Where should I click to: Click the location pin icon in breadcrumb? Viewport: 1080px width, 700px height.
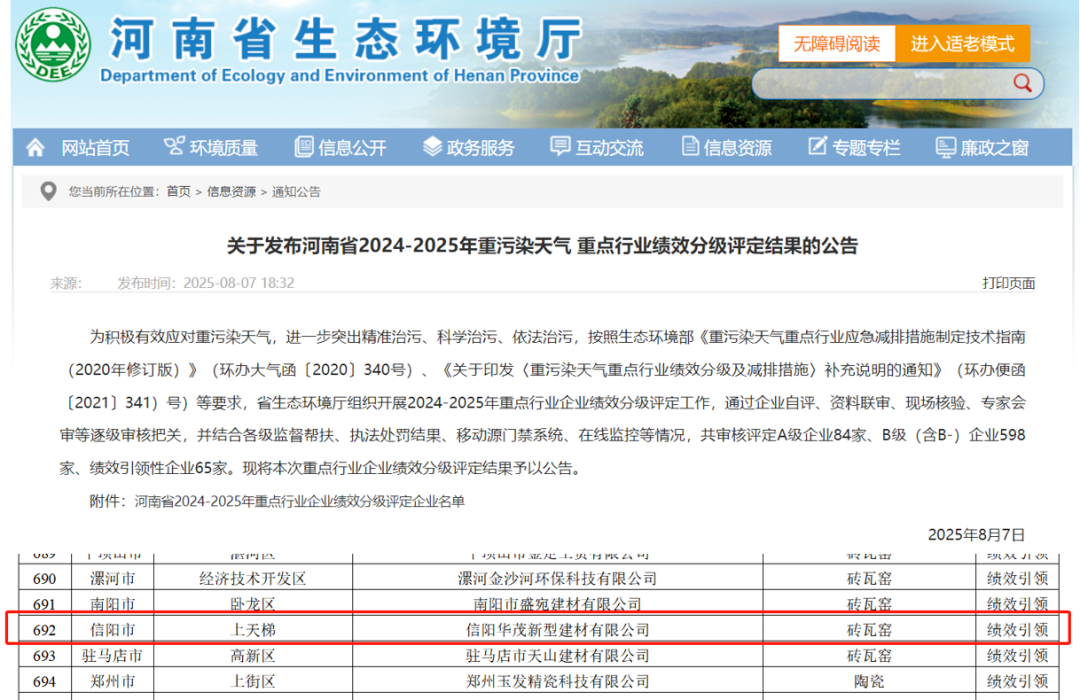pos(48,192)
